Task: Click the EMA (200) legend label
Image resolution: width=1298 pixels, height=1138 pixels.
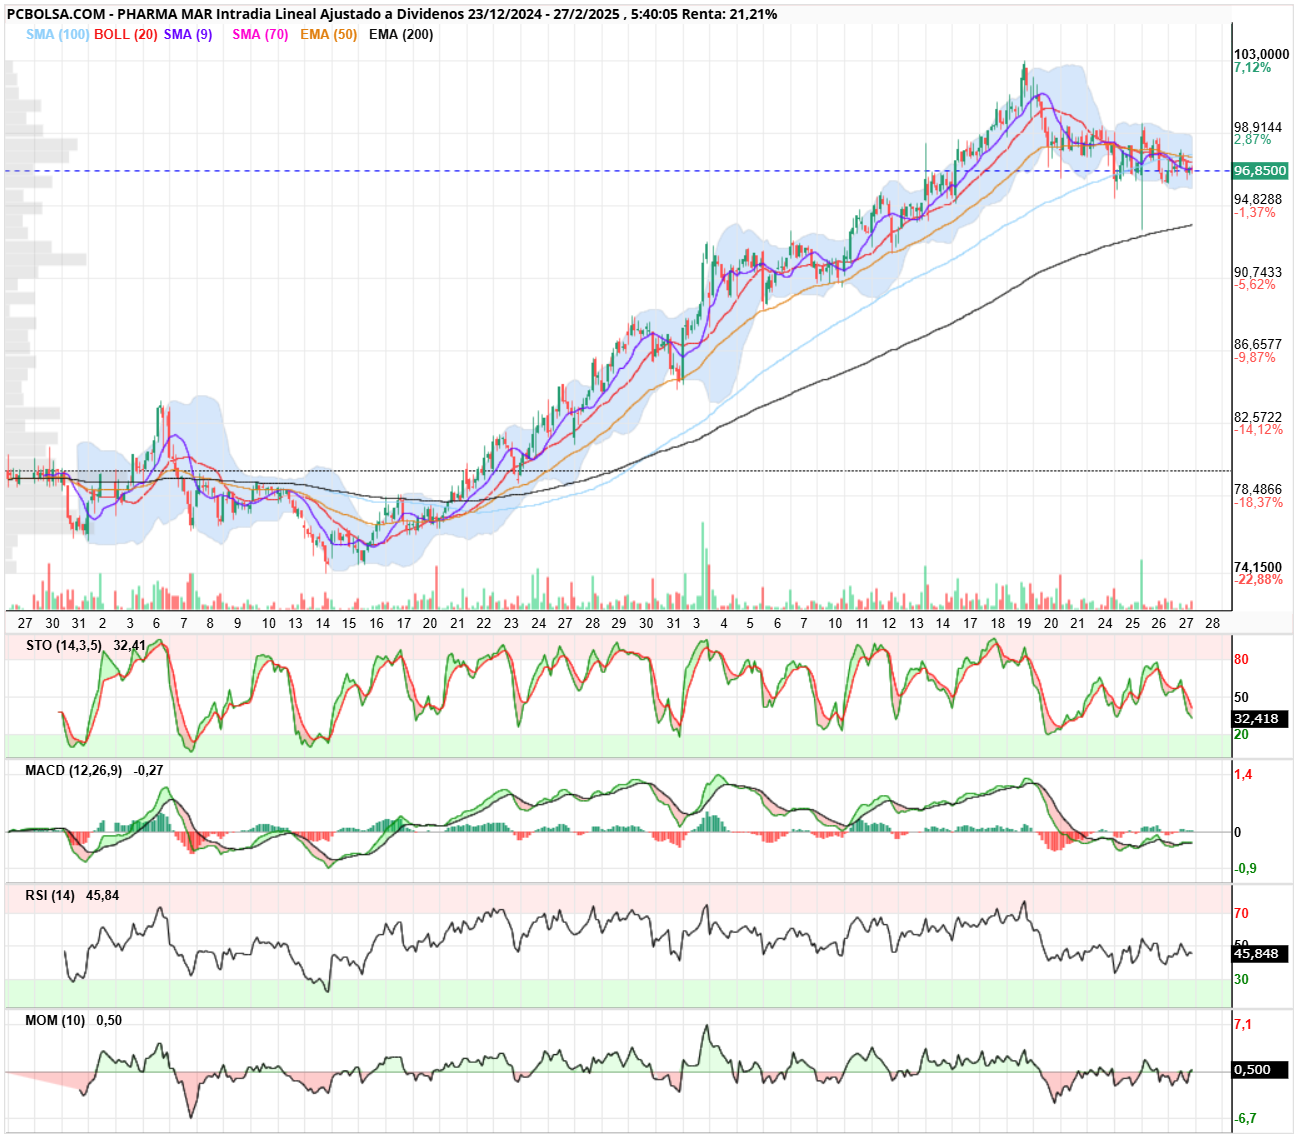Action: click(401, 34)
